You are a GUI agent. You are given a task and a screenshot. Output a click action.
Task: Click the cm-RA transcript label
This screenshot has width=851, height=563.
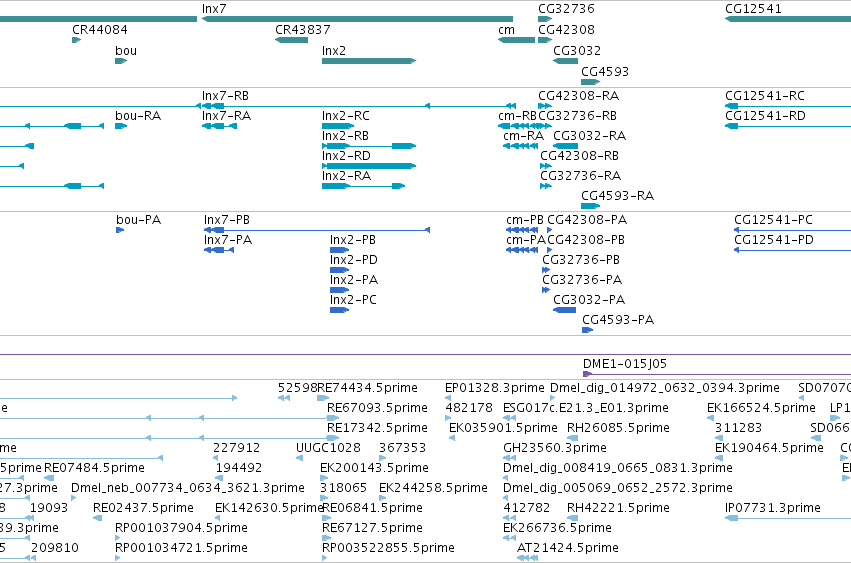point(523,136)
